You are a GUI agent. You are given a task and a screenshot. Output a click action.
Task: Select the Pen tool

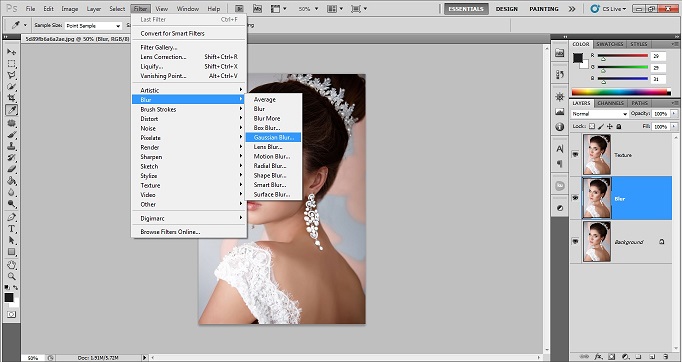tap(11, 217)
